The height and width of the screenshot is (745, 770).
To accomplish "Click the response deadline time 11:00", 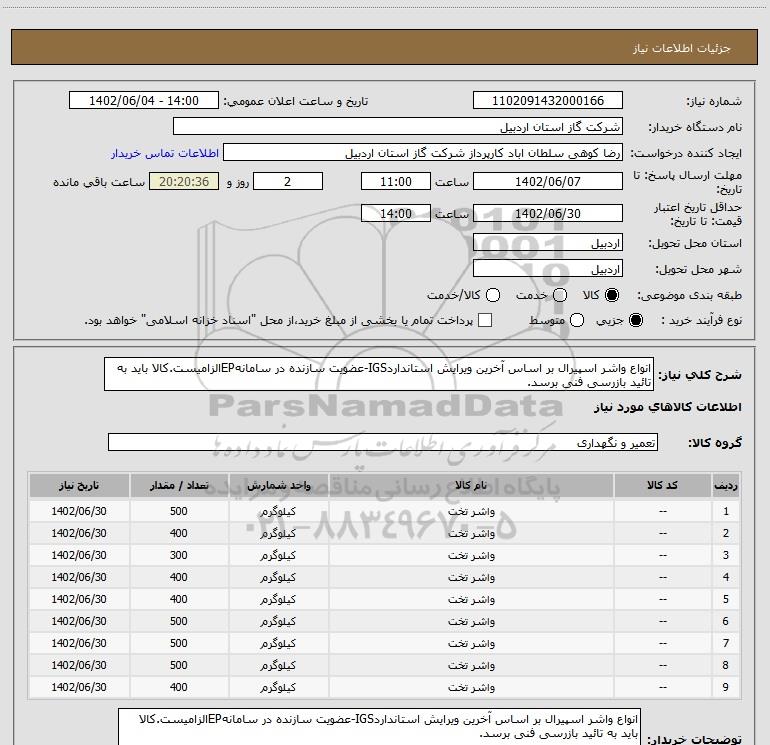I will pyautogui.click(x=396, y=181).
